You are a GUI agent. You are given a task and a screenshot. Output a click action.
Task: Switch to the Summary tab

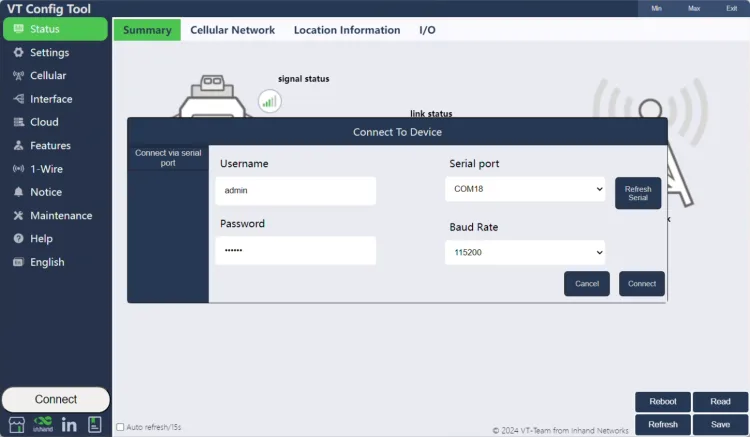147,30
